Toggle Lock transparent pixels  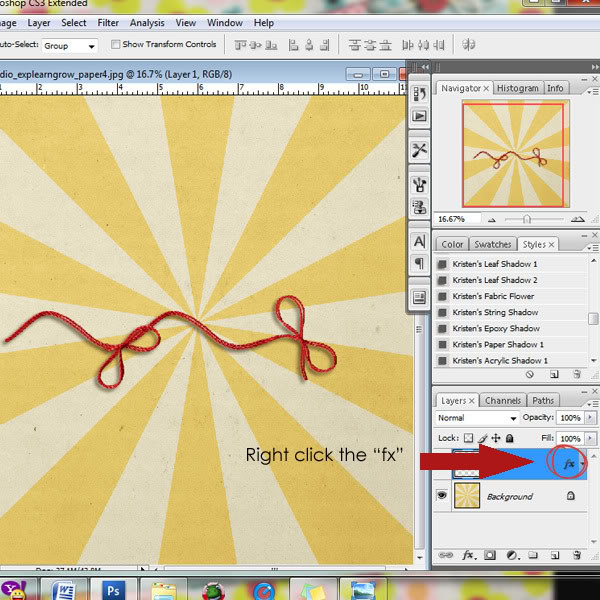pos(468,438)
